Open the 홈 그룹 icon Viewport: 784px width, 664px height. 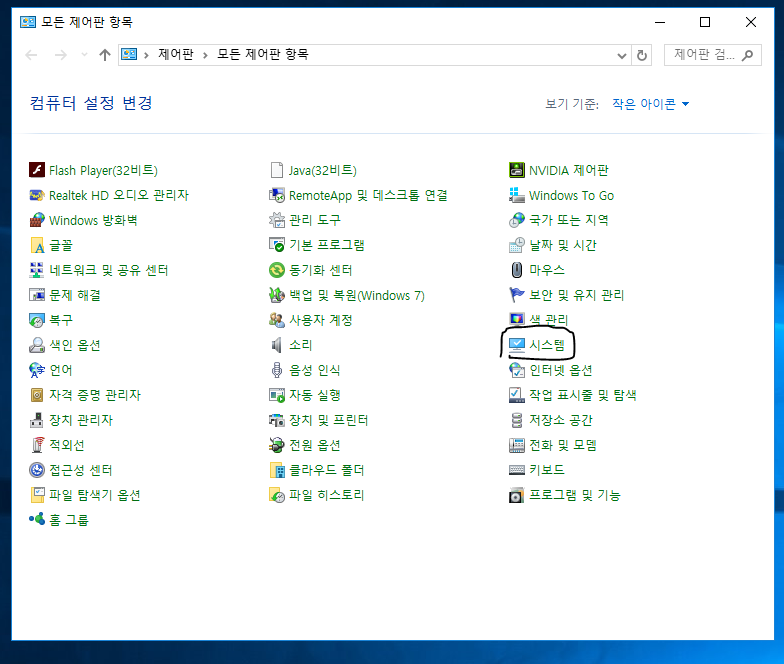[x=37, y=520]
